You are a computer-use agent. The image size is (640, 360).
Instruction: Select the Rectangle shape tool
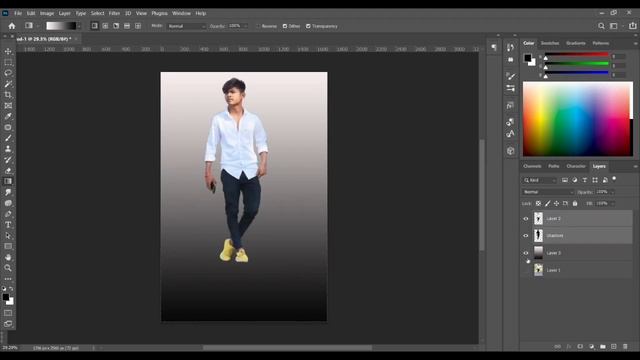(x=8, y=246)
